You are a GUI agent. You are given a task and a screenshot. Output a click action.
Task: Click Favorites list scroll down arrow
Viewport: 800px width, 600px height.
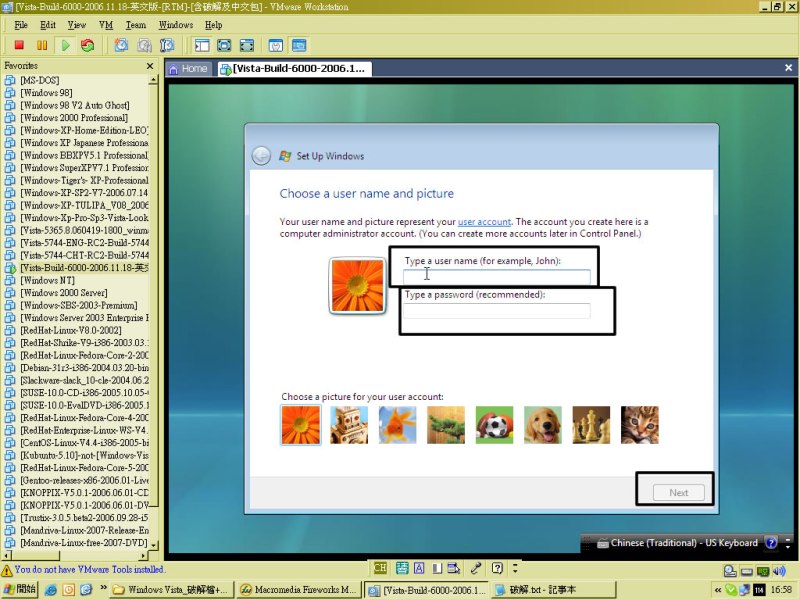[154, 545]
